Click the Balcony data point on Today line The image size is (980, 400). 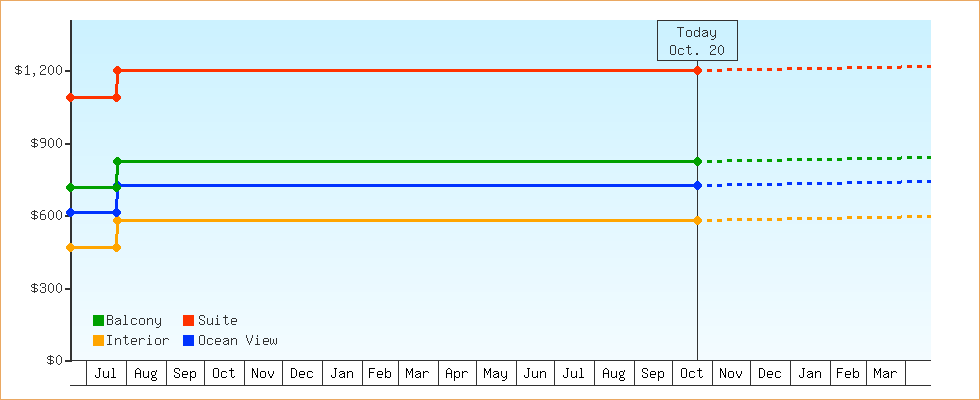(x=697, y=161)
